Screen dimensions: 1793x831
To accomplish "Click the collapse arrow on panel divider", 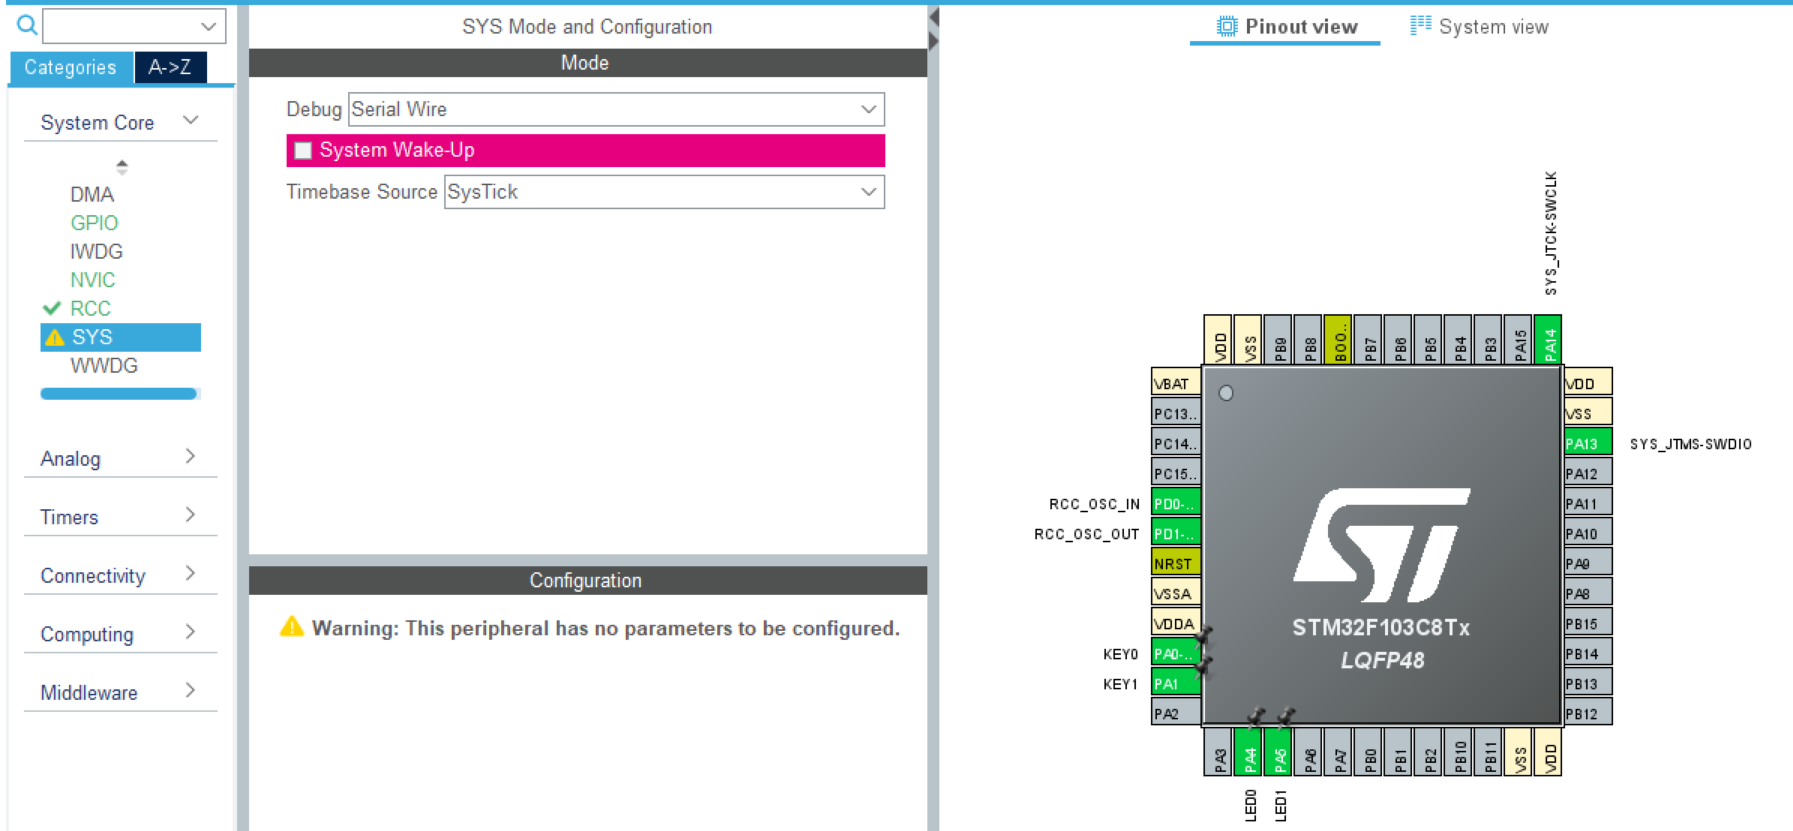I will coord(934,17).
